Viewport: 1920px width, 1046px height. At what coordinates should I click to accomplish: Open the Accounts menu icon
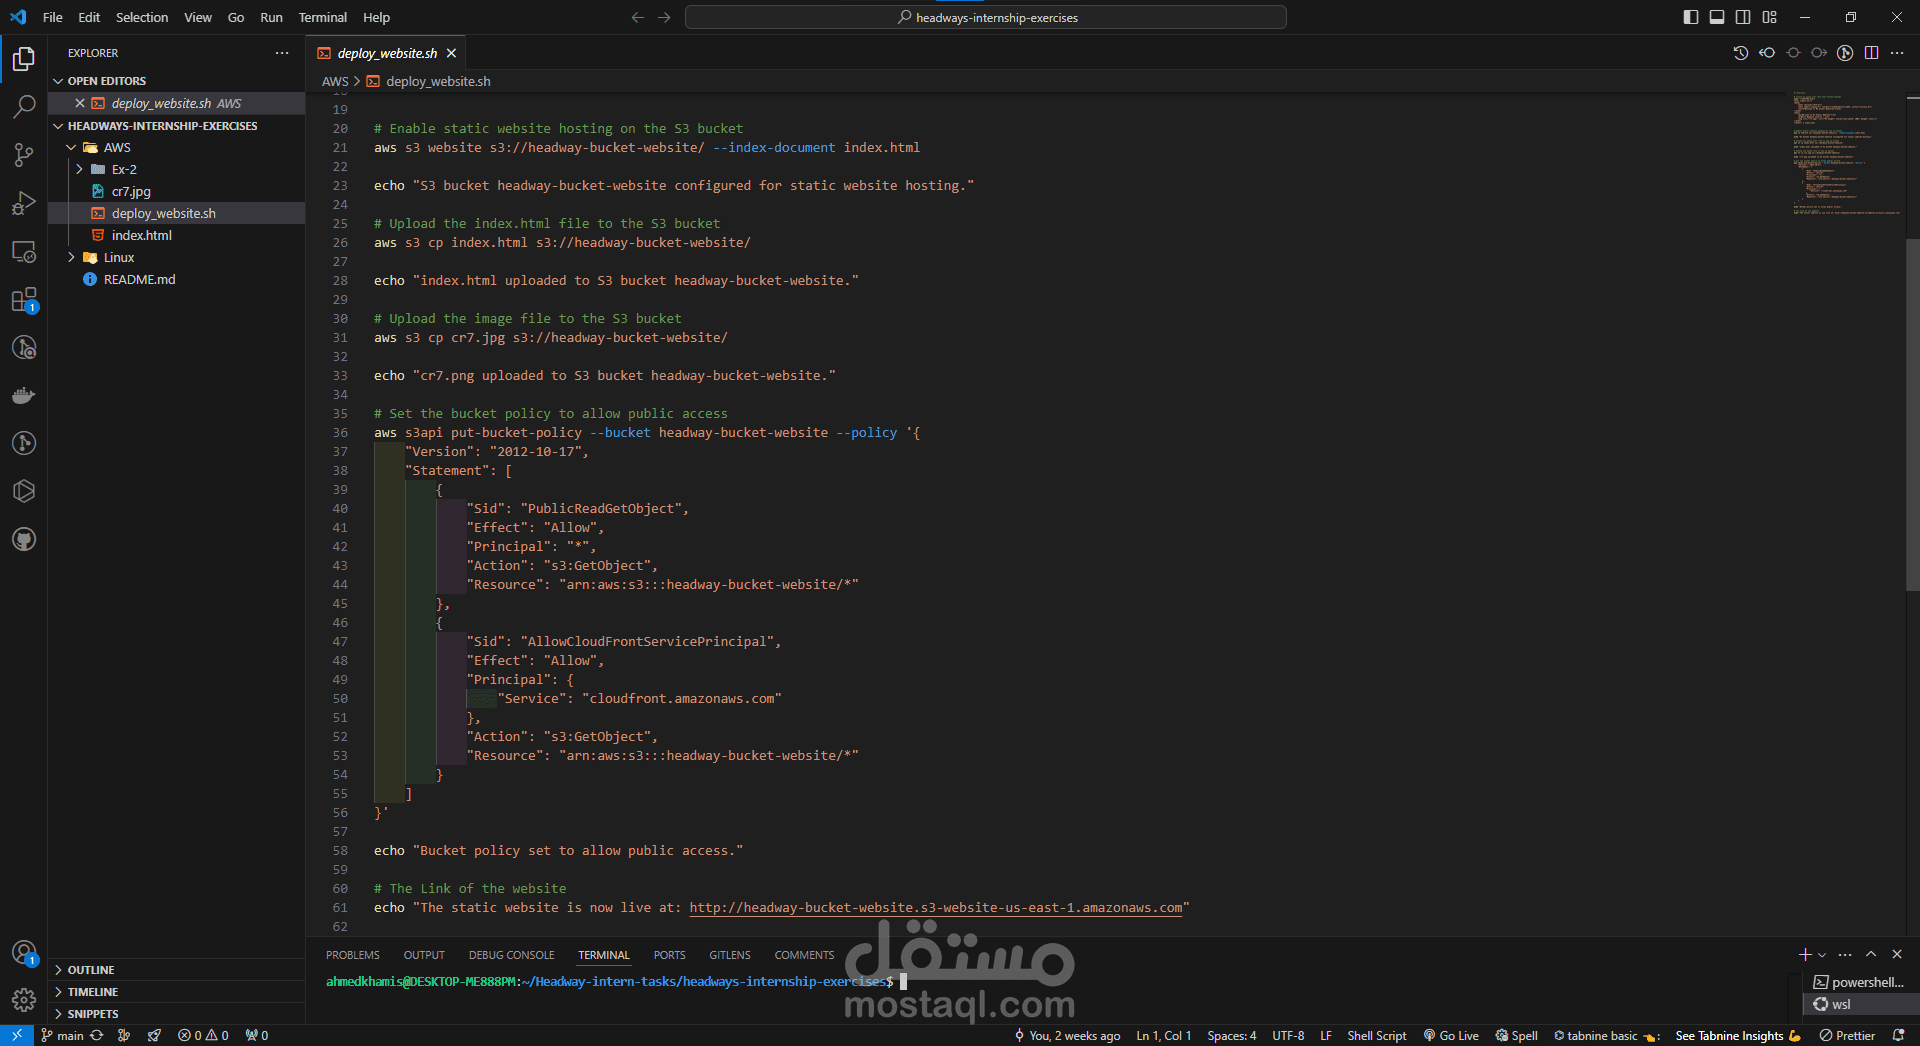click(24, 953)
